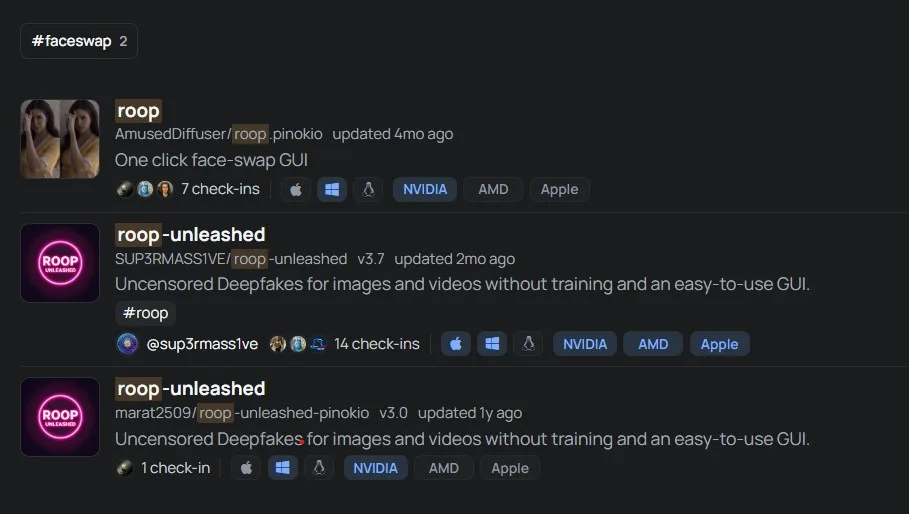
Task: Open the roop title link
Action: pos(138,111)
